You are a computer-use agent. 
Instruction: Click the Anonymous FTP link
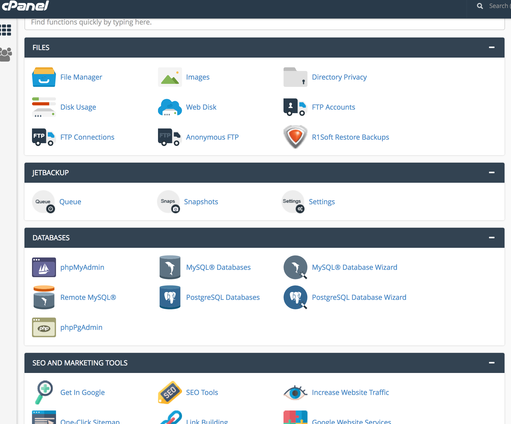[212, 137]
